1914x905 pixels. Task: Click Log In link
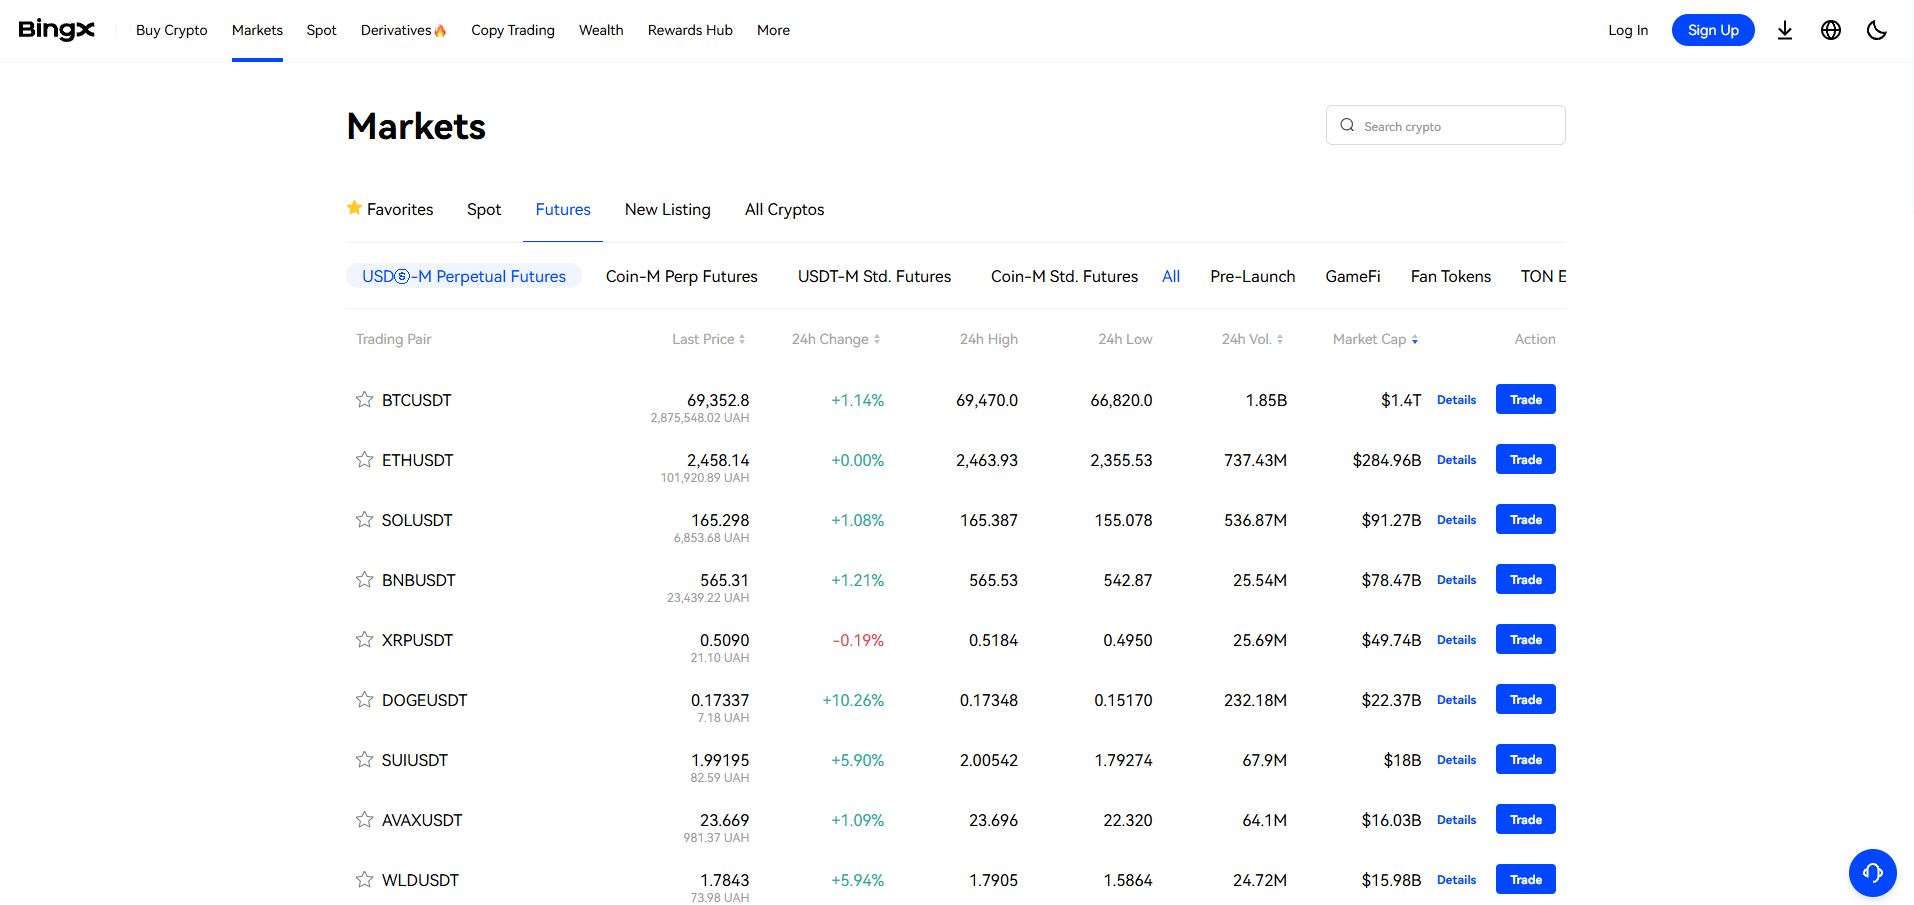pos(1628,30)
